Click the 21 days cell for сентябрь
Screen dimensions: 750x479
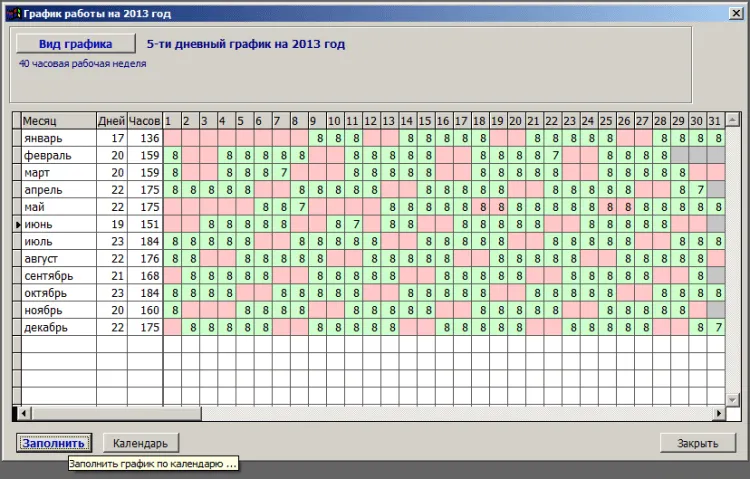click(111, 276)
